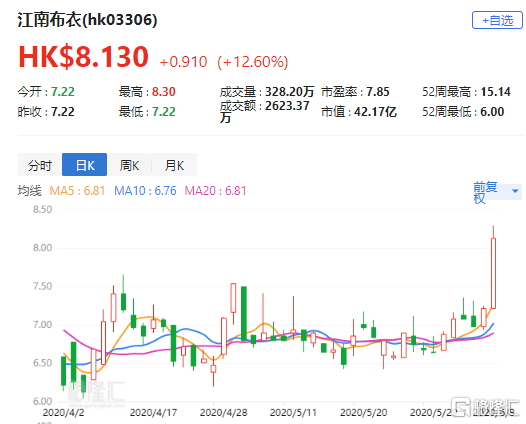Click the 成交量 value 328.20万
This screenshot has width=526, height=424.
290,92
